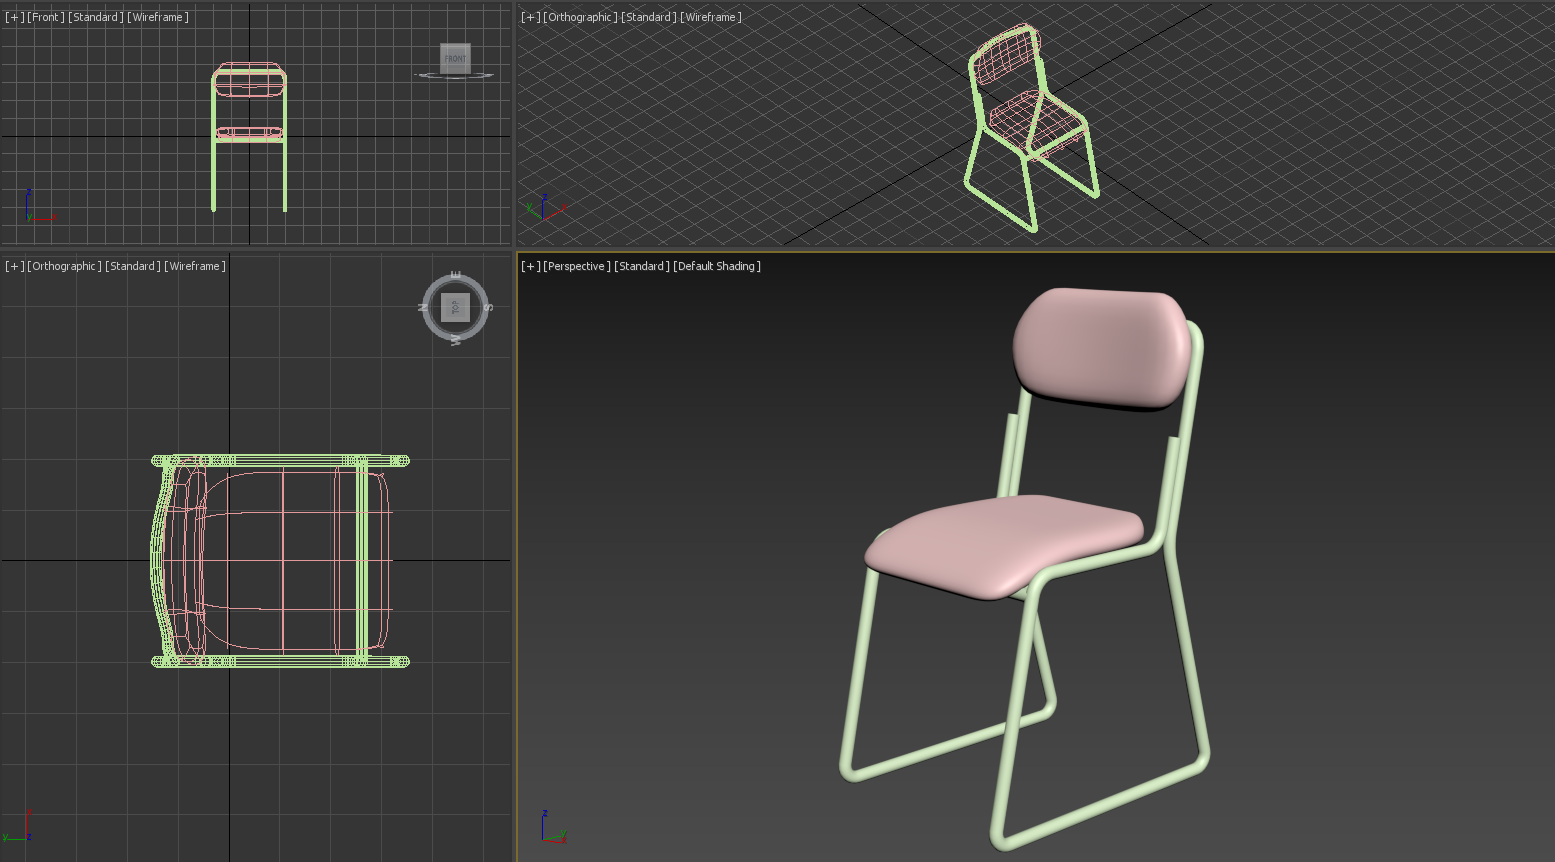
Task: Open [Orthographic] view menu in top-right viewport
Action: pyautogui.click(x=582, y=17)
